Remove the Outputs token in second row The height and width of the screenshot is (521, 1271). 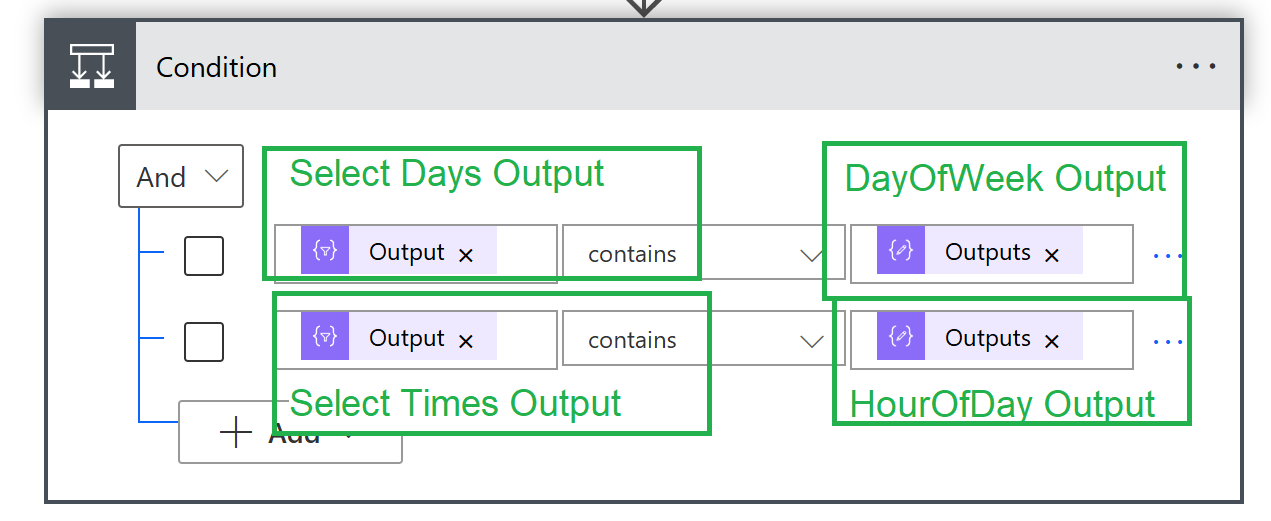pyautogui.click(x=1051, y=341)
